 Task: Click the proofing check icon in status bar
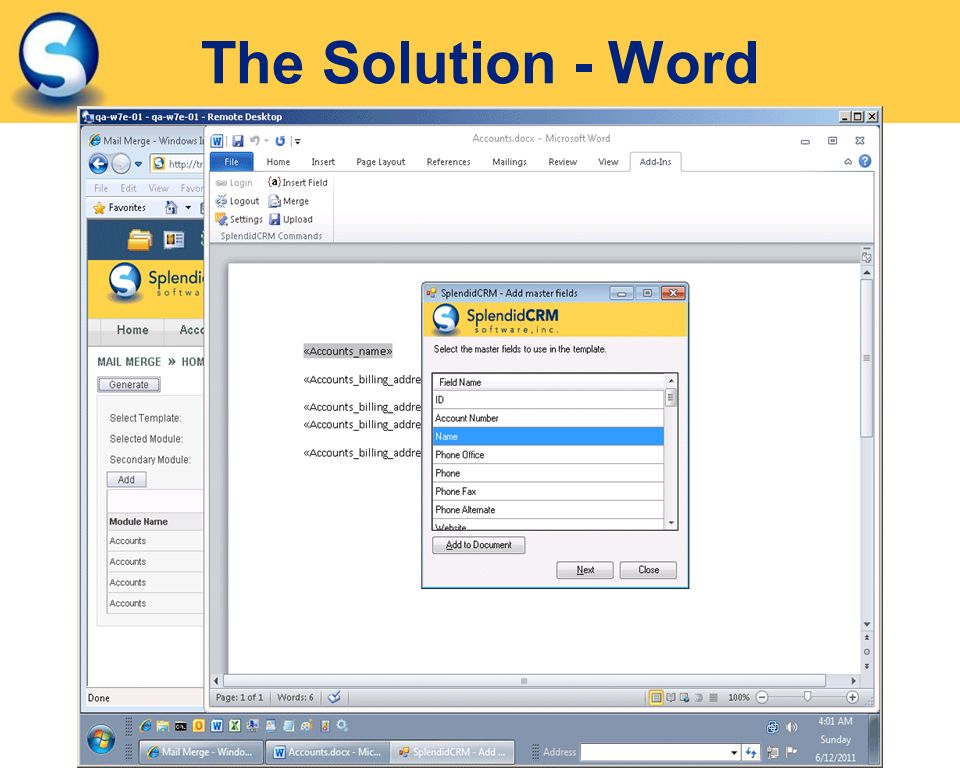pos(334,697)
